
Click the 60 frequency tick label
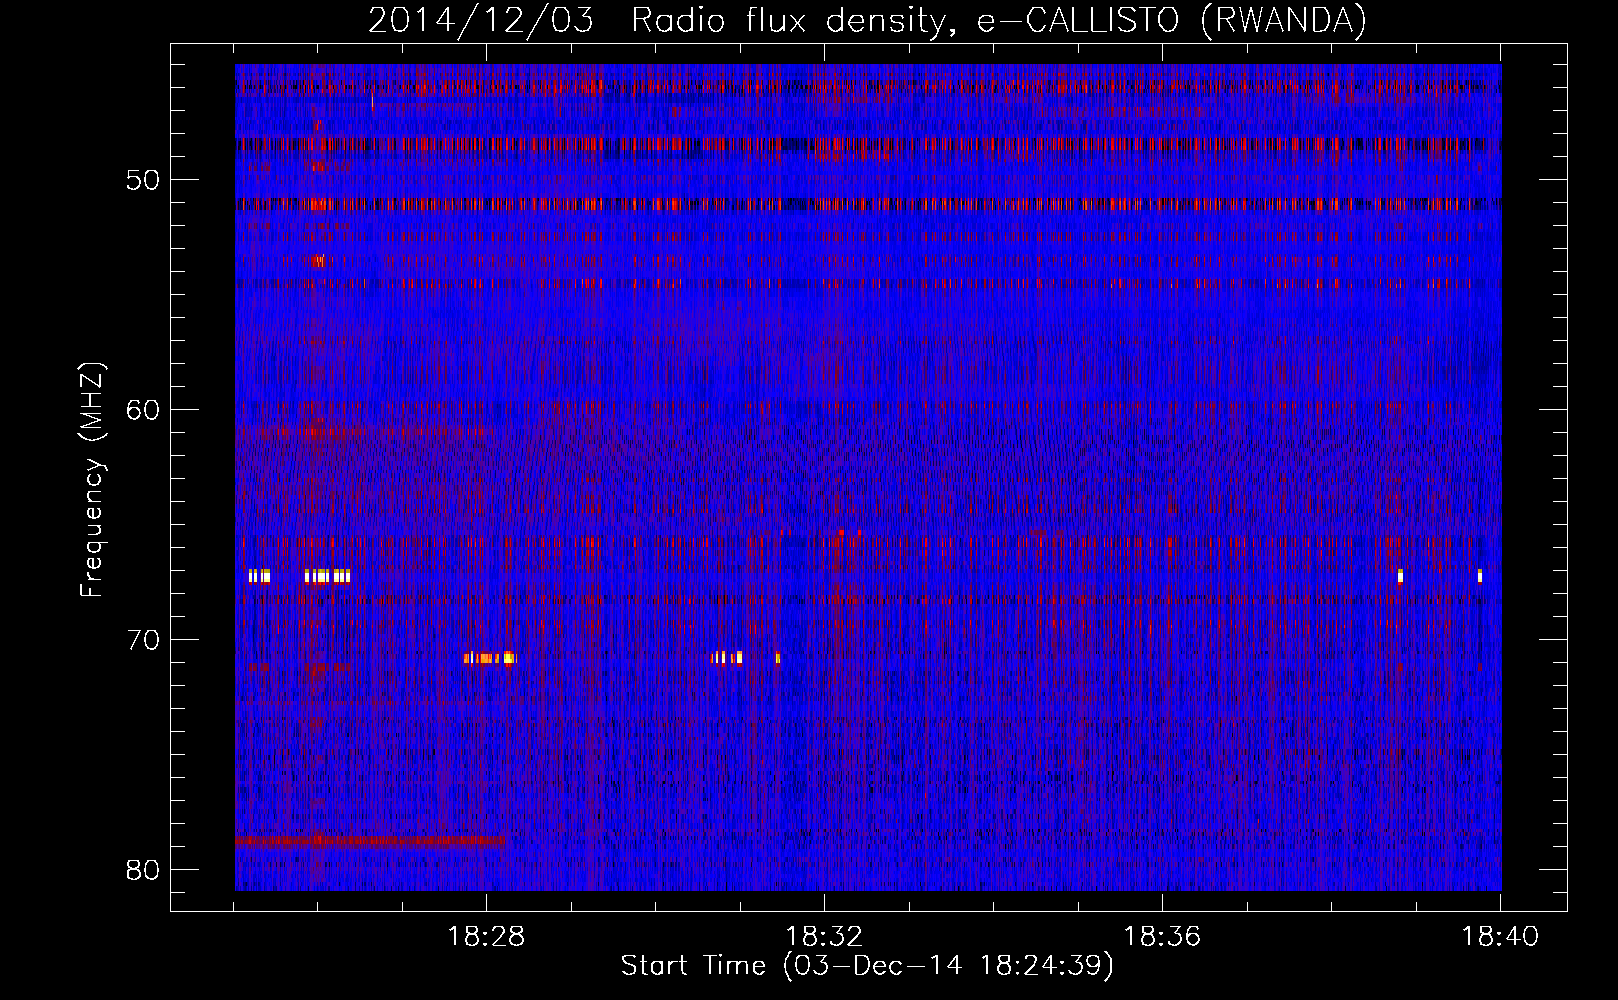pos(144,410)
